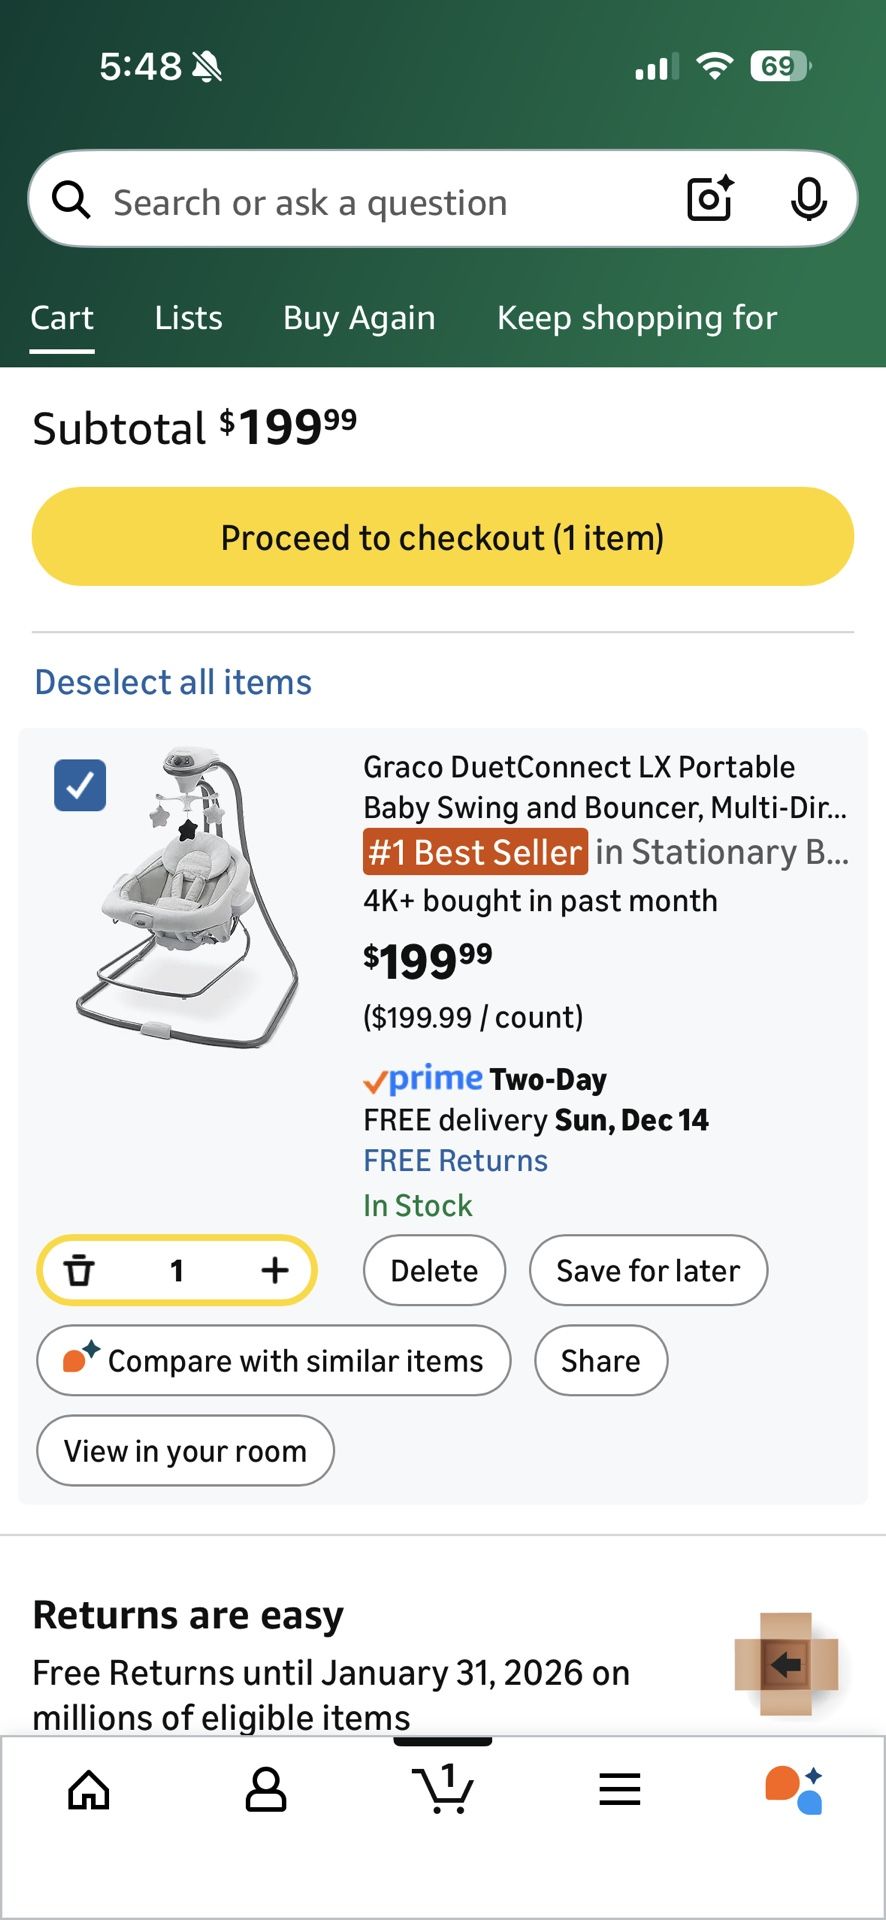
Task: Click Deselect all items
Action: click(172, 681)
